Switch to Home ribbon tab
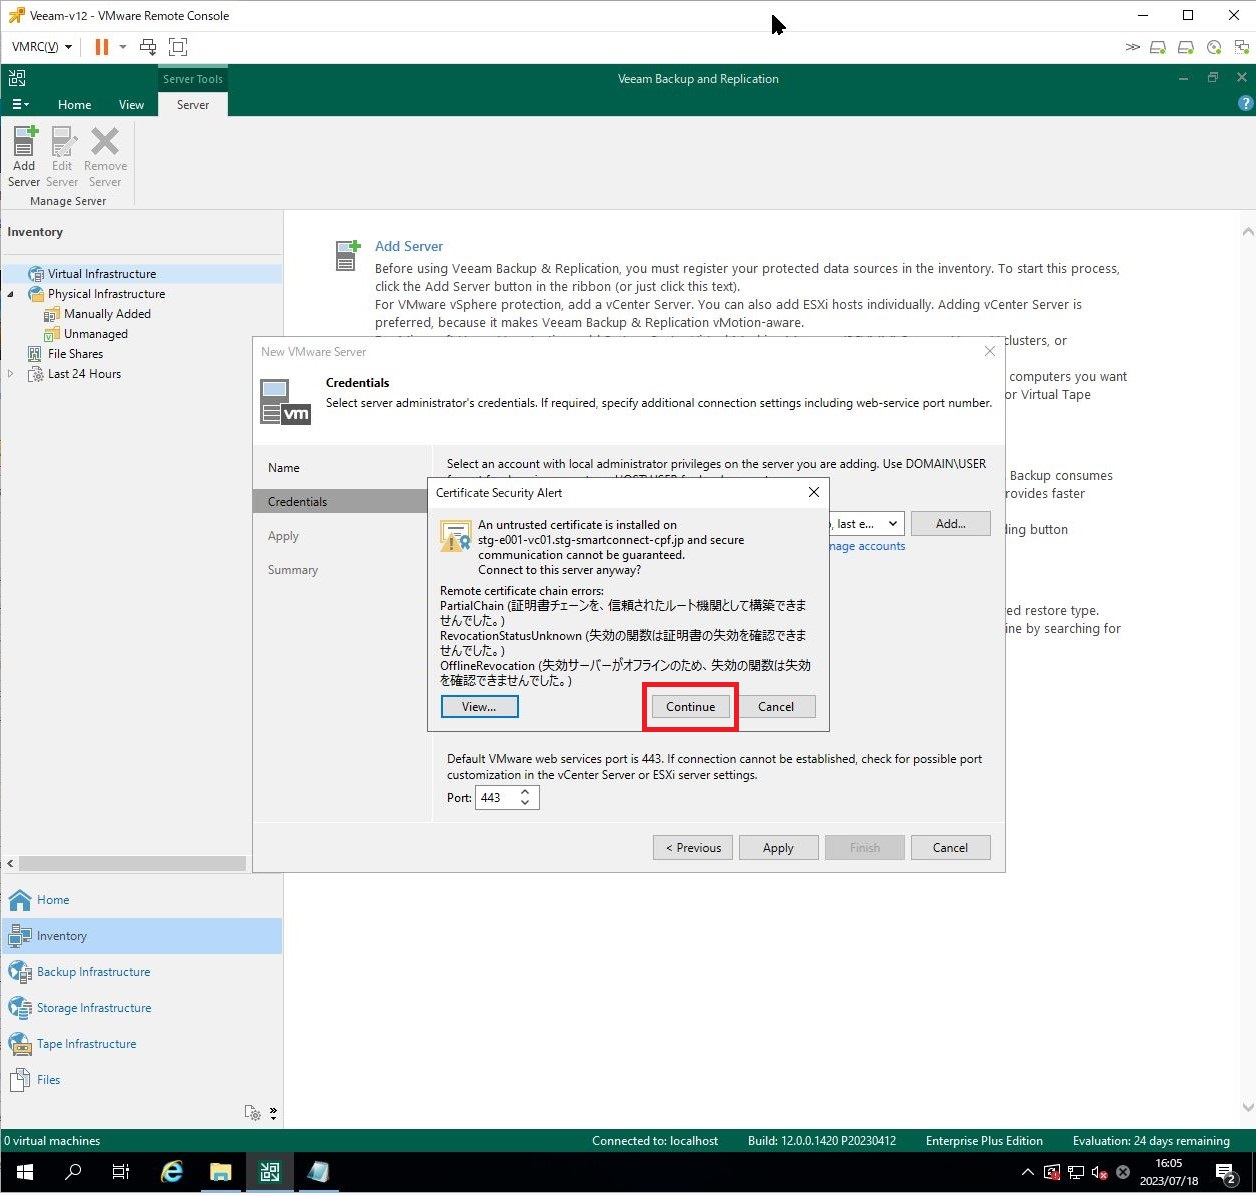 tap(74, 104)
